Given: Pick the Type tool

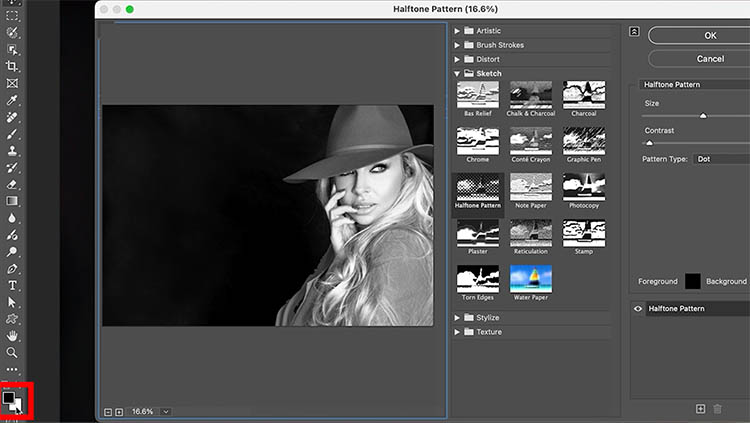Looking at the screenshot, I should click(12, 285).
